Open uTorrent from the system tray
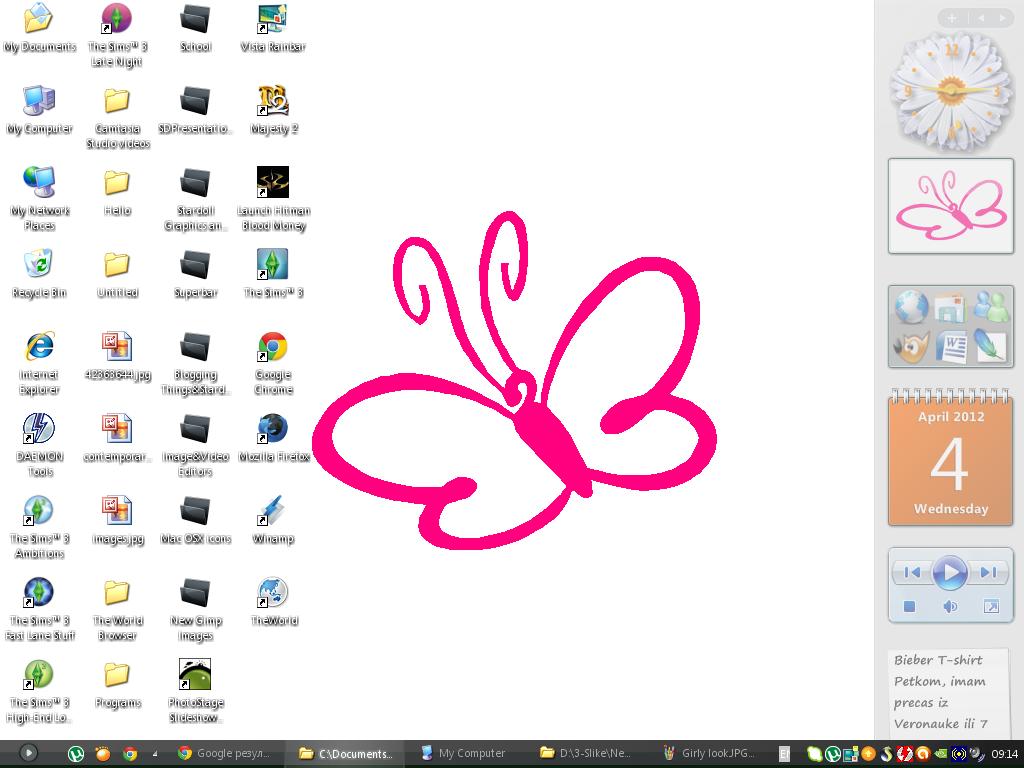Image resolution: width=1024 pixels, height=768 pixels. (834, 753)
